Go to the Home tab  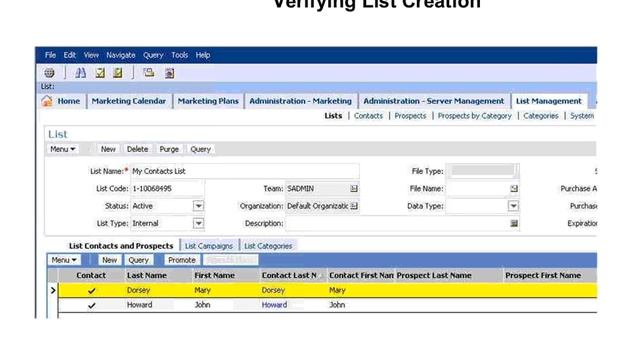pyautogui.click(x=69, y=101)
